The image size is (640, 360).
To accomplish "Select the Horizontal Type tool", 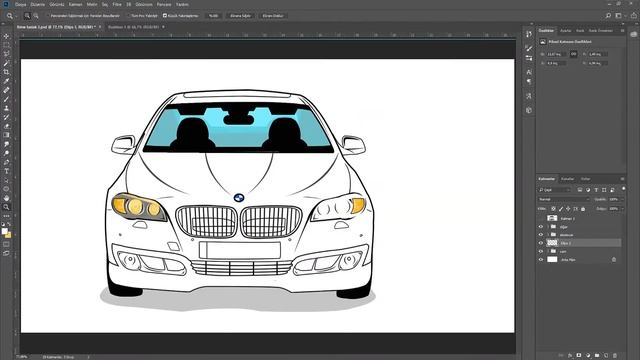I will [x=6, y=171].
